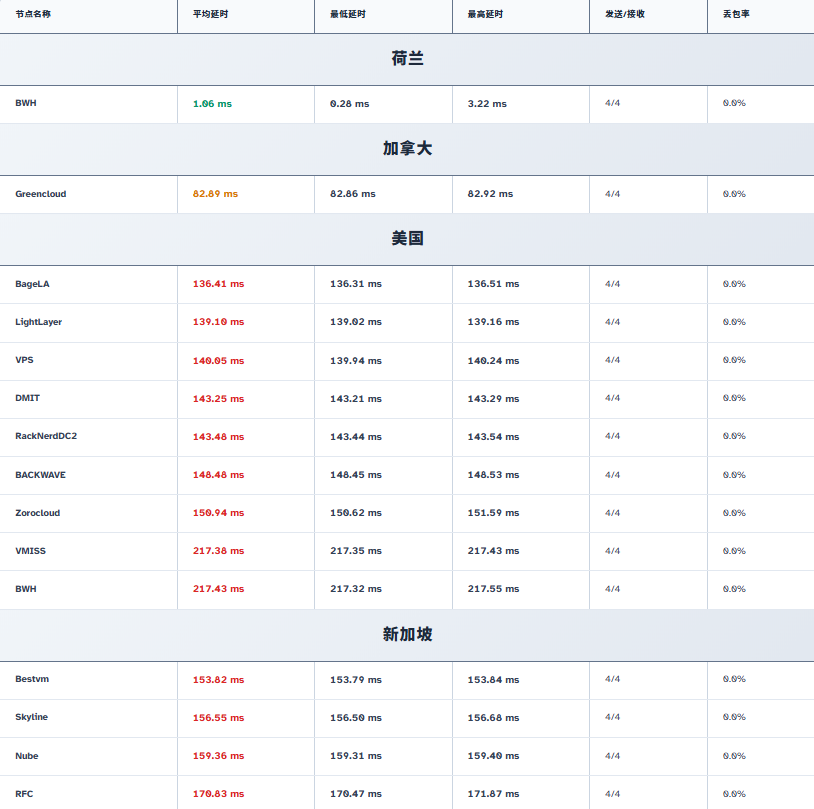814x809 pixels.
Task: Sort by the 平均延时 column header
Action: [x=210, y=14]
